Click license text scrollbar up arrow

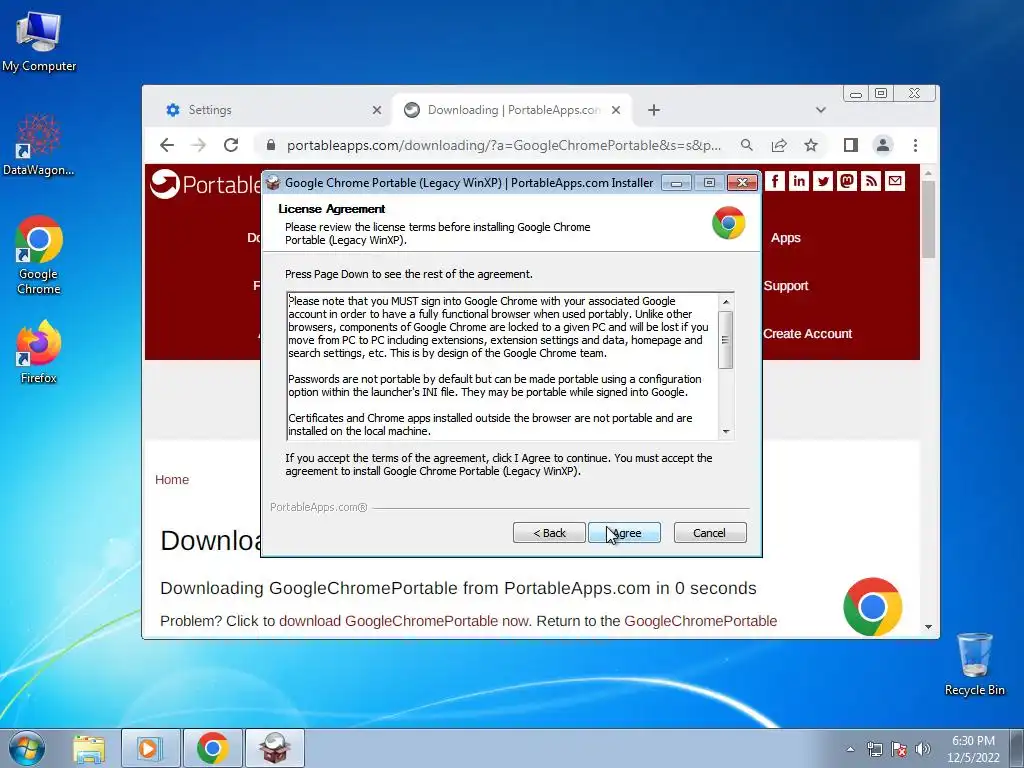coord(726,301)
